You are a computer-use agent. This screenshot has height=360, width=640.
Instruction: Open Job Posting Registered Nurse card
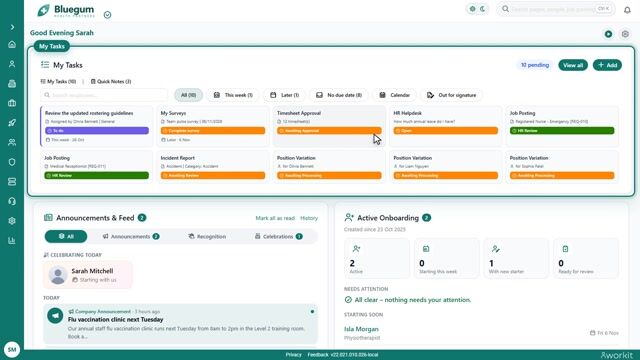point(562,126)
